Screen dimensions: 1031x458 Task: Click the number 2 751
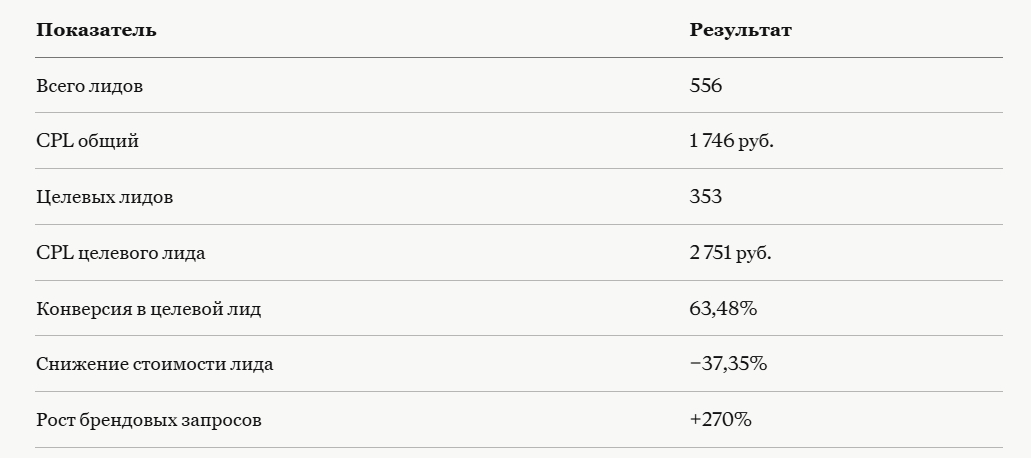click(710, 253)
